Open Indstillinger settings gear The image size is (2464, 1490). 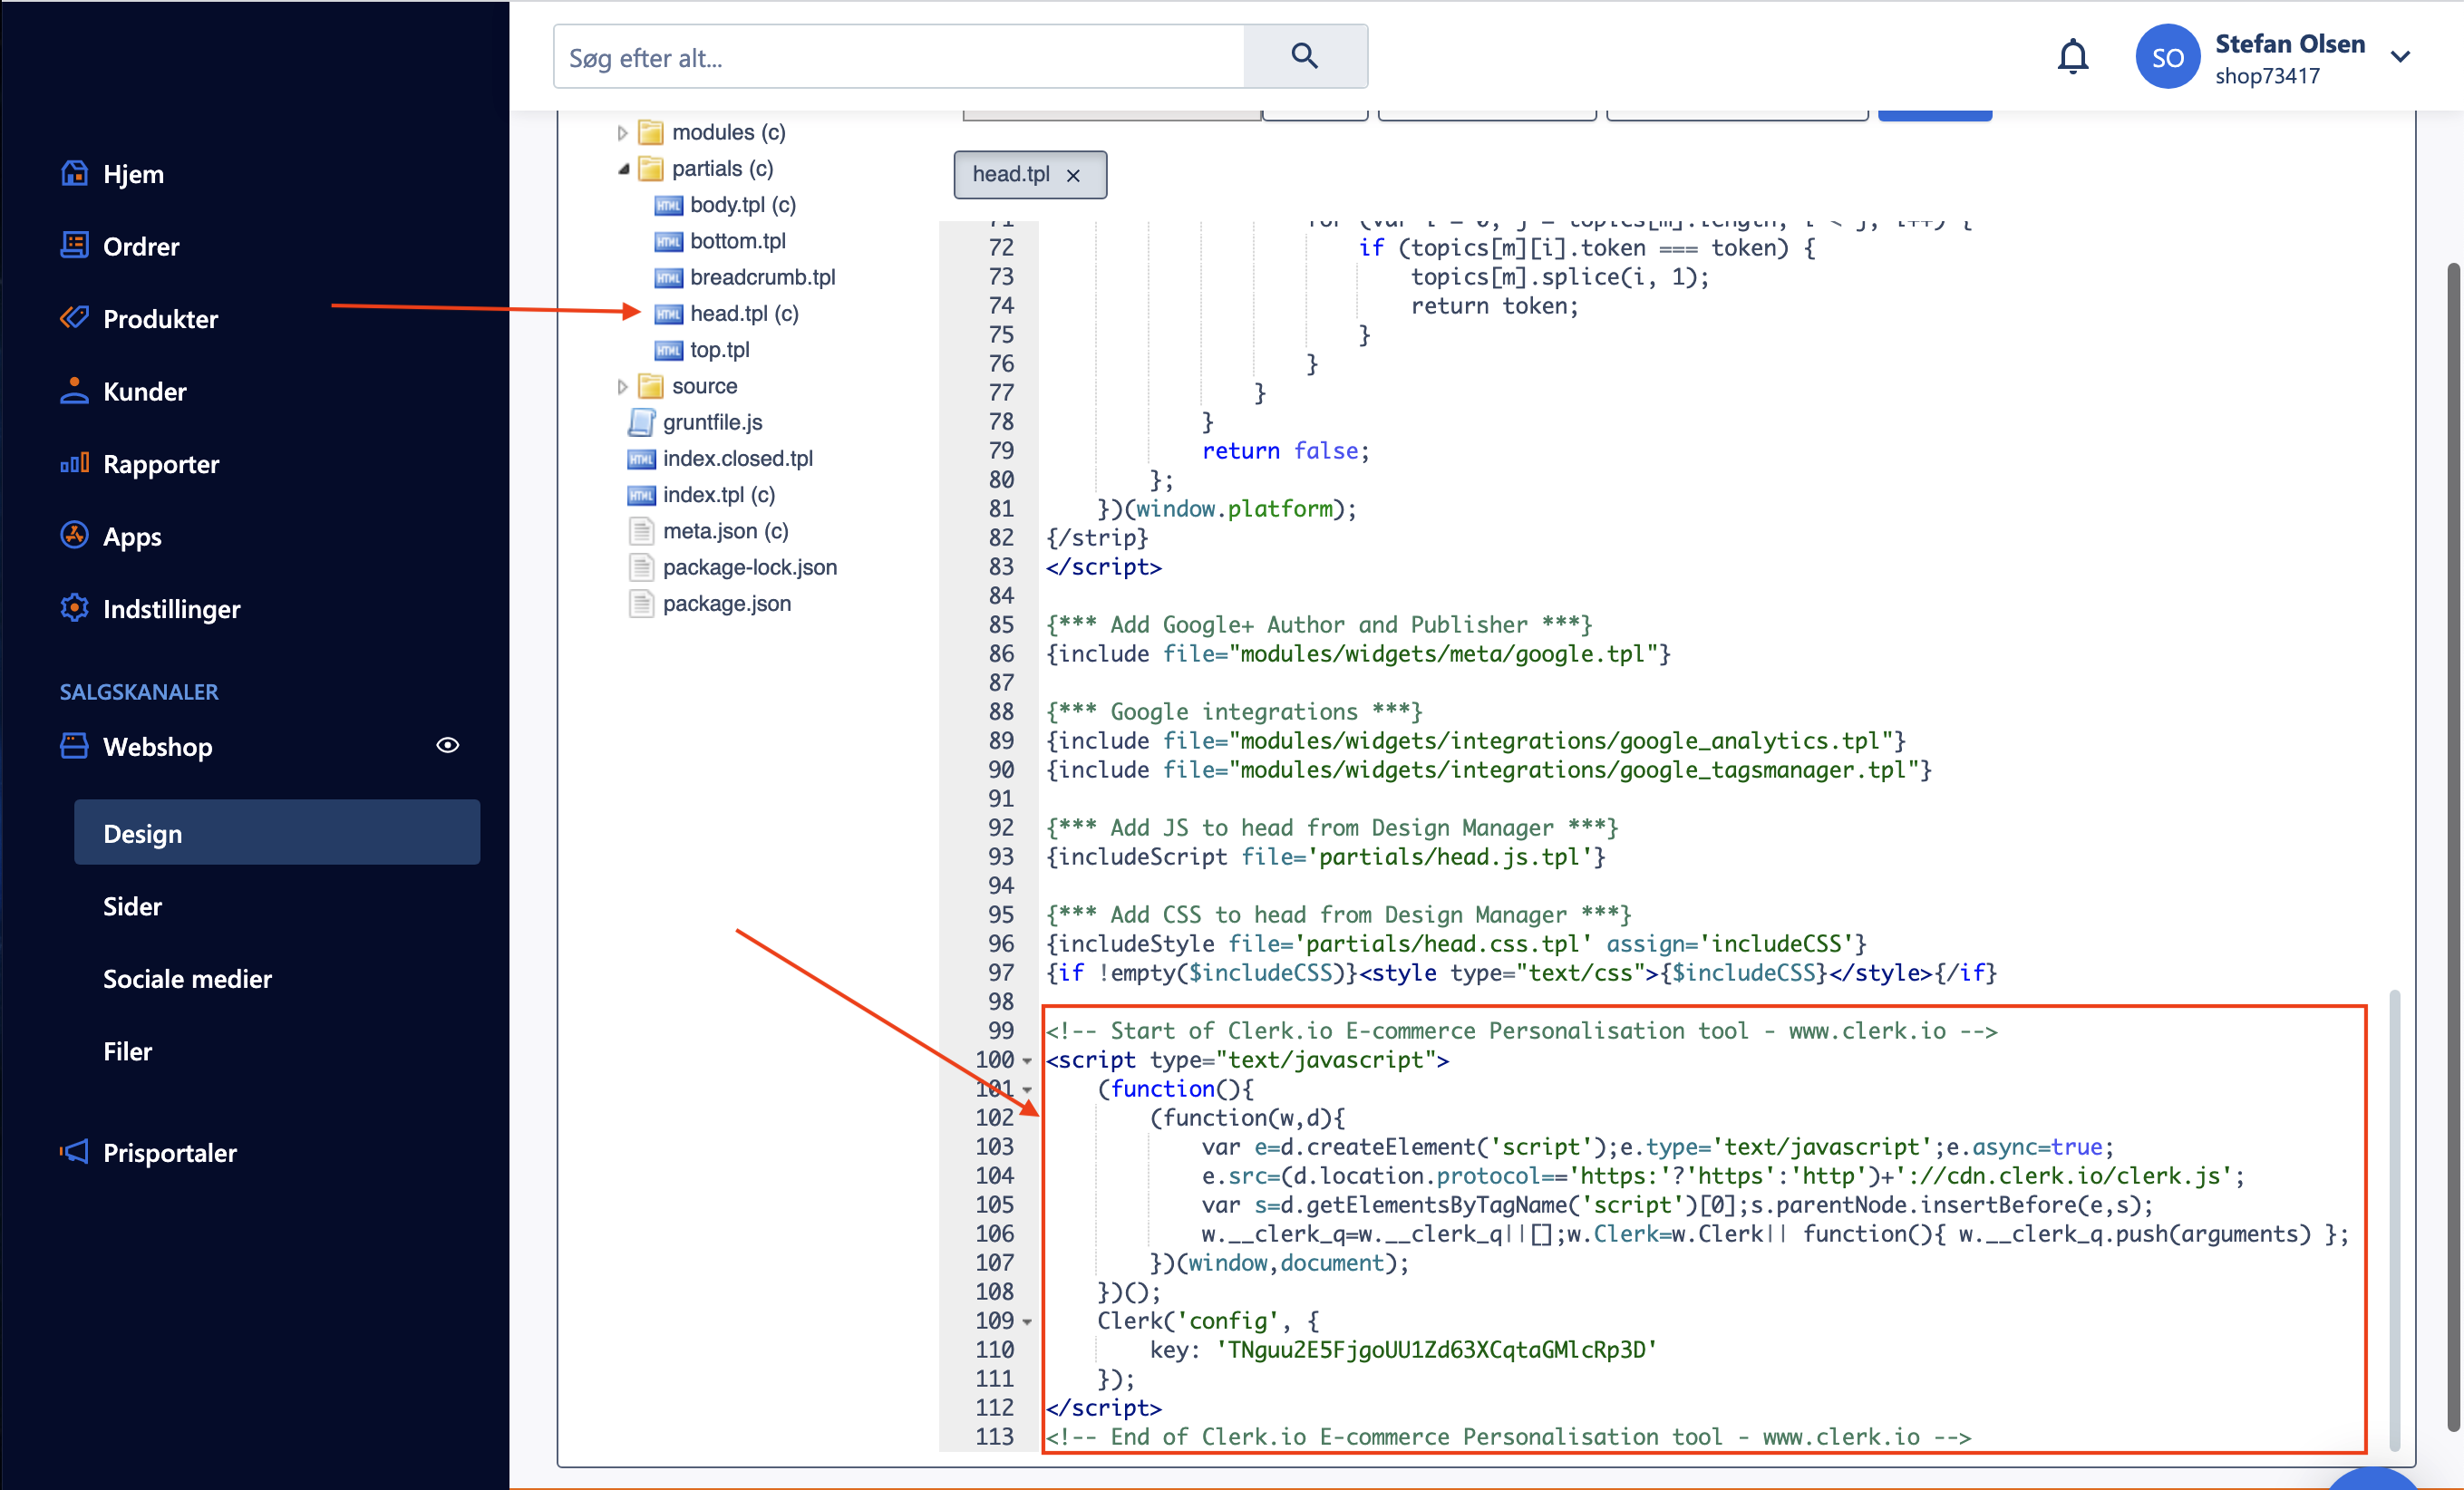(x=74, y=608)
